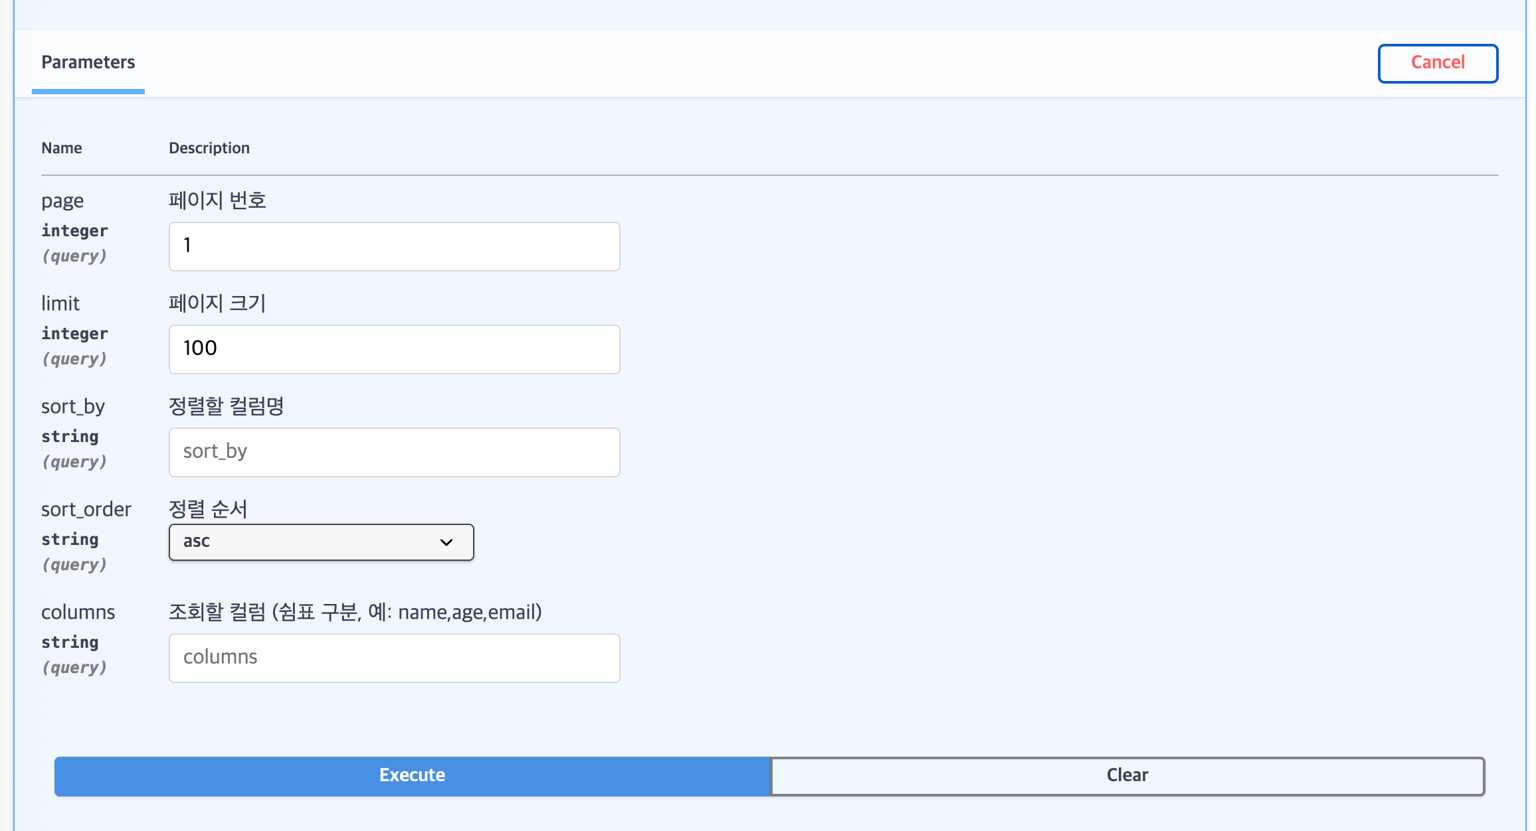Click the Name column header
The height and width of the screenshot is (831, 1536).
point(61,148)
